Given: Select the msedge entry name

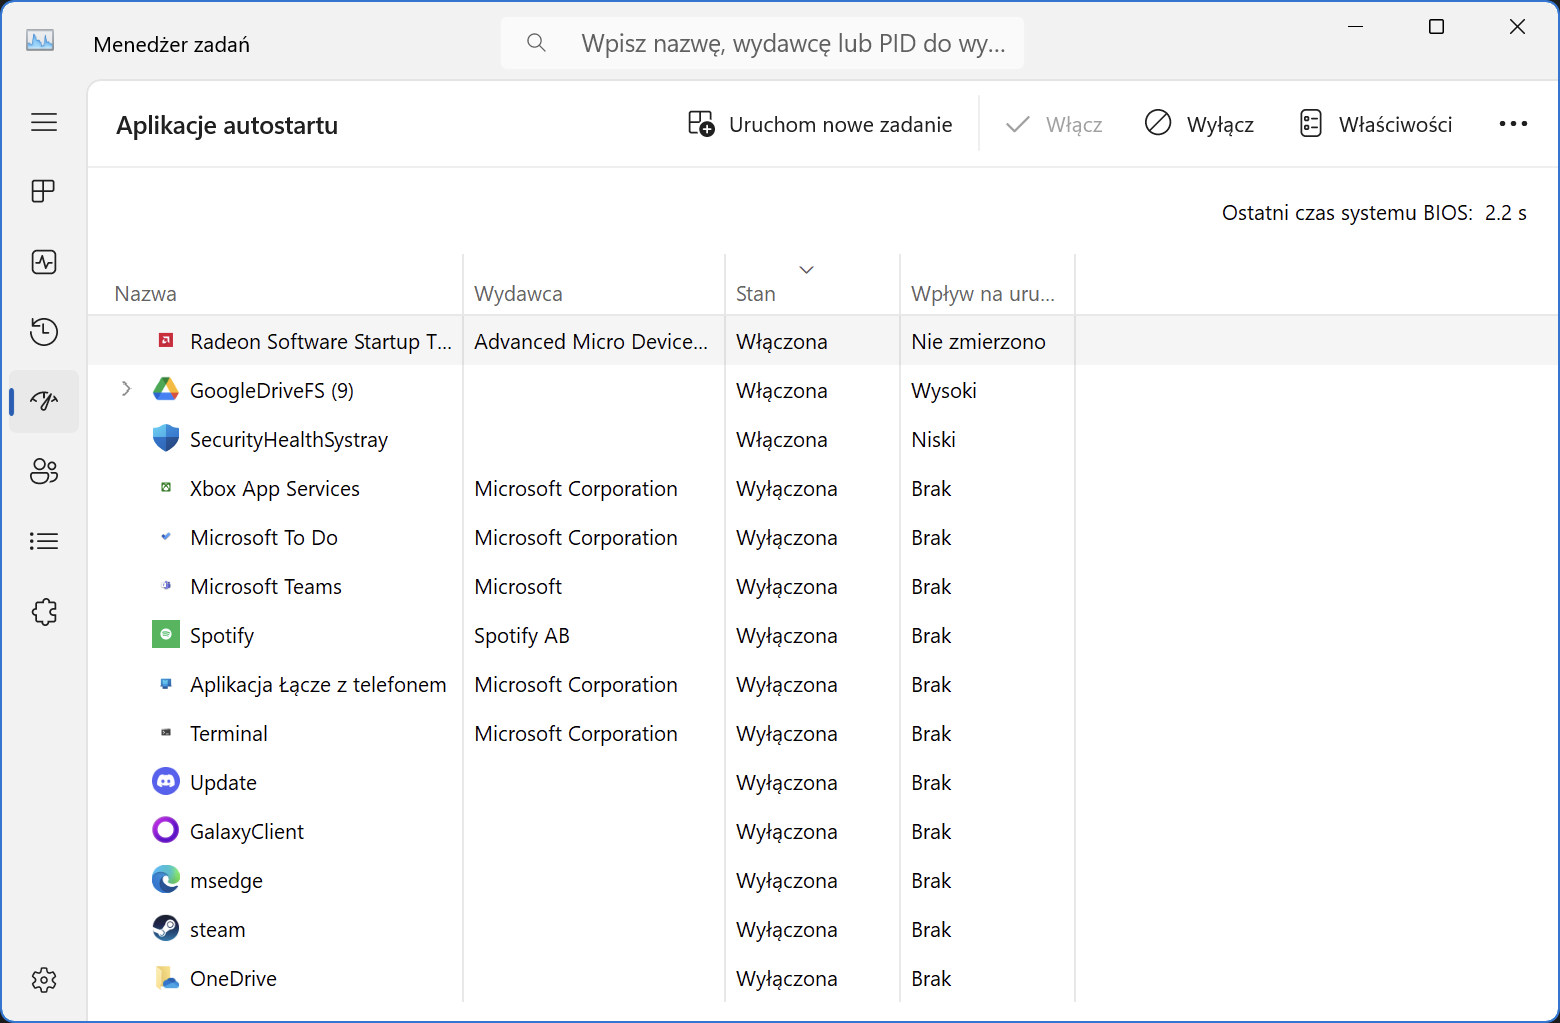Looking at the screenshot, I should pos(226,881).
